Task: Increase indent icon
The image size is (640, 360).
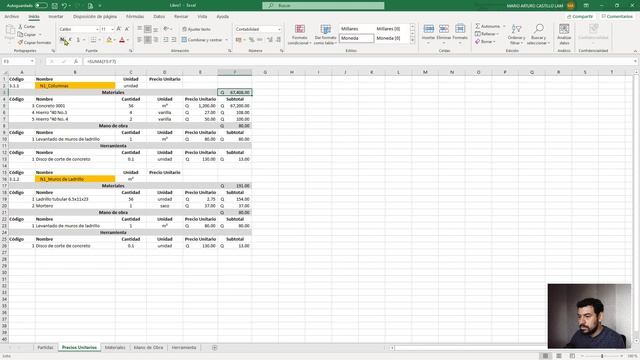Action: (174, 40)
